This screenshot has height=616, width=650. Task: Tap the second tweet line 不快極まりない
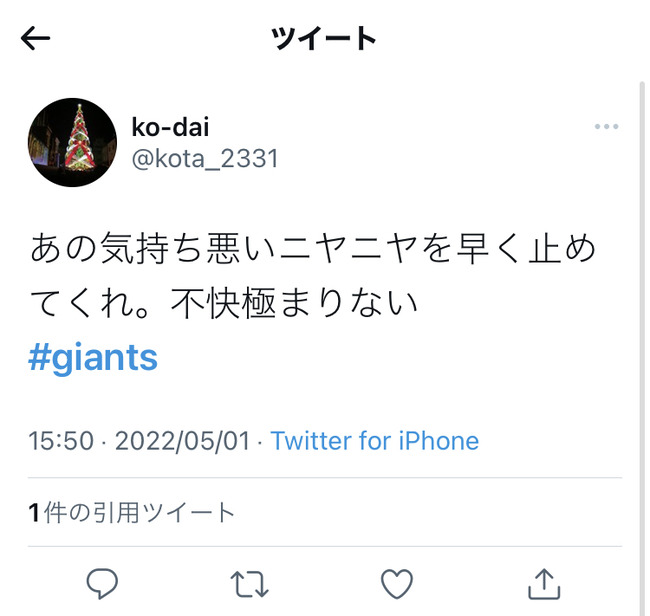[x=294, y=303]
